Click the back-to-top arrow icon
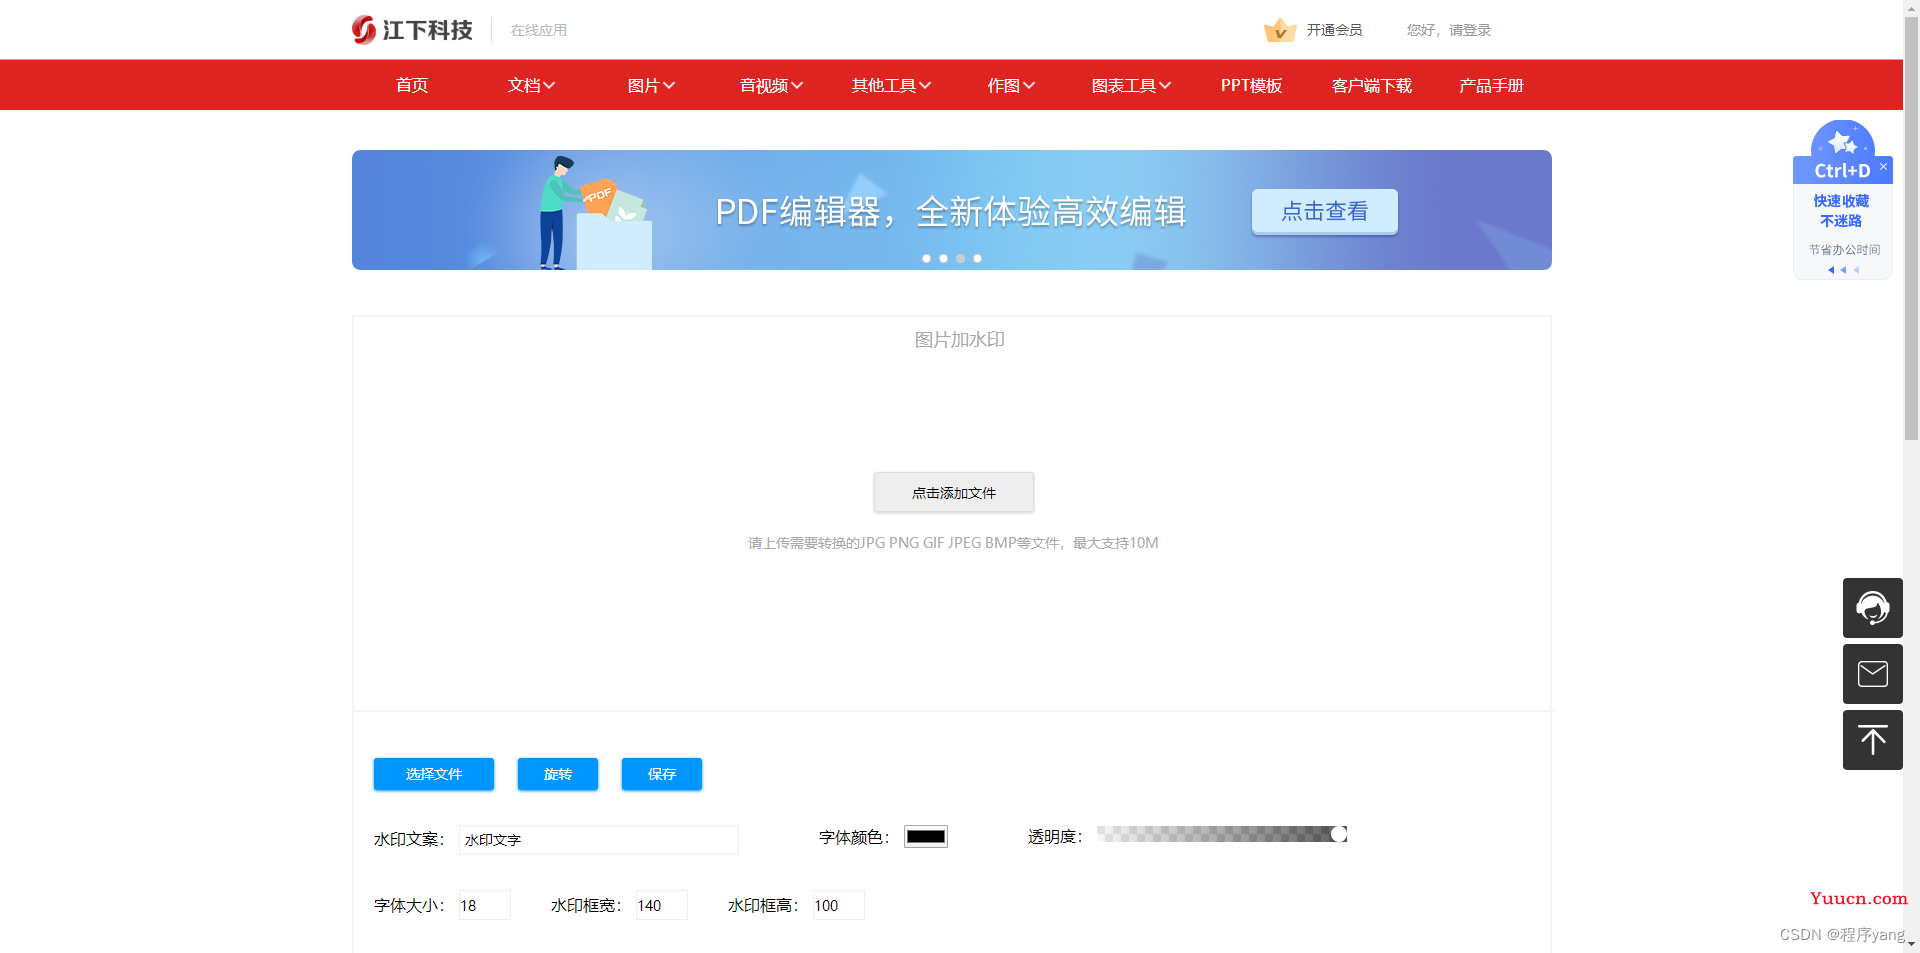 point(1872,740)
